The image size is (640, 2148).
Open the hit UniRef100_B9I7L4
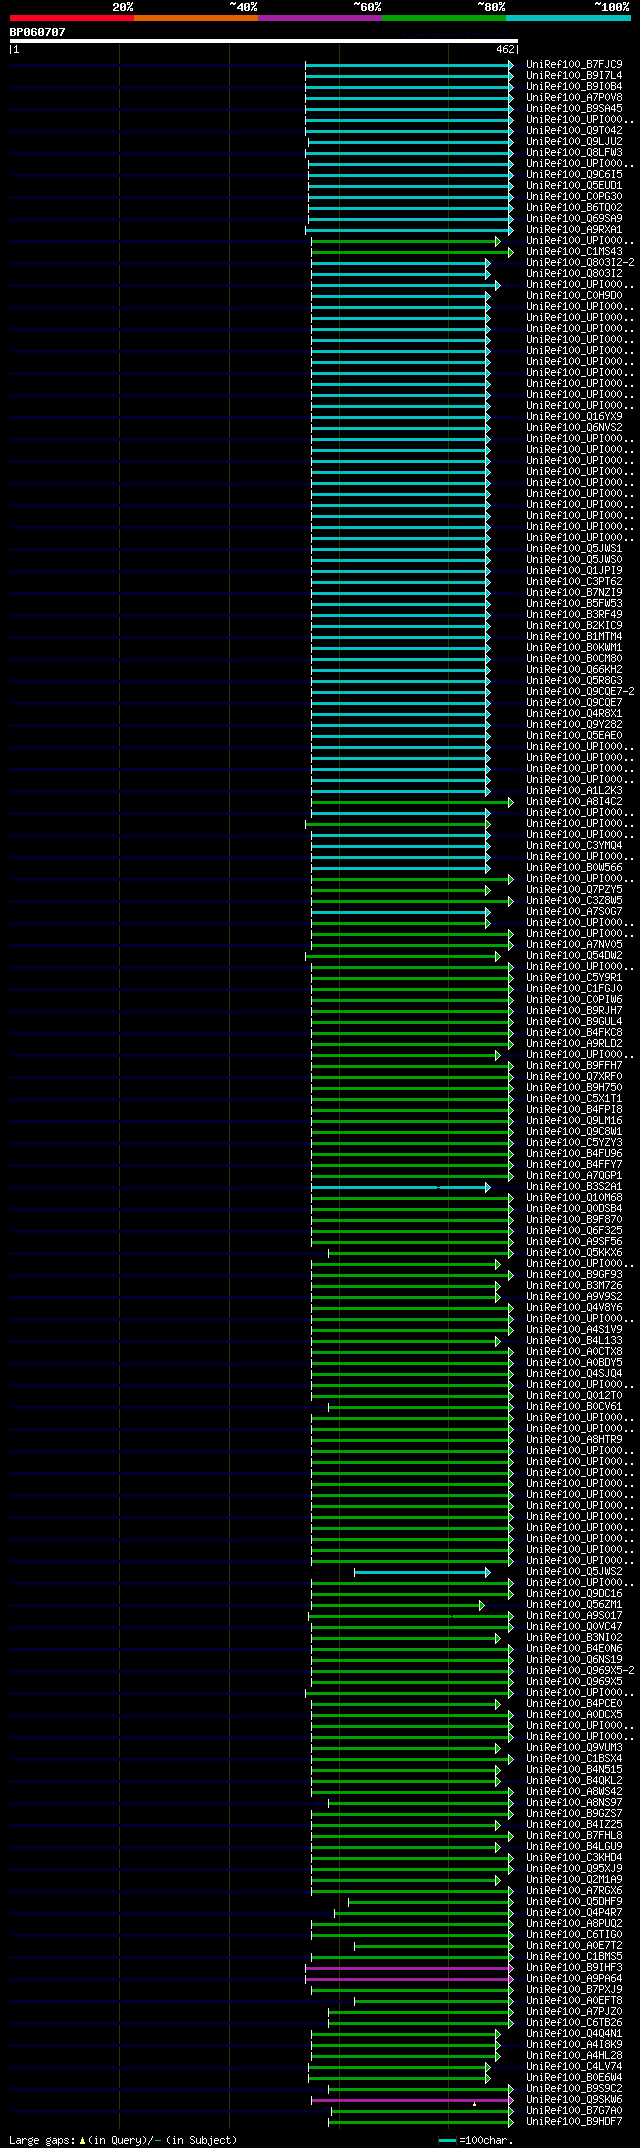point(574,75)
